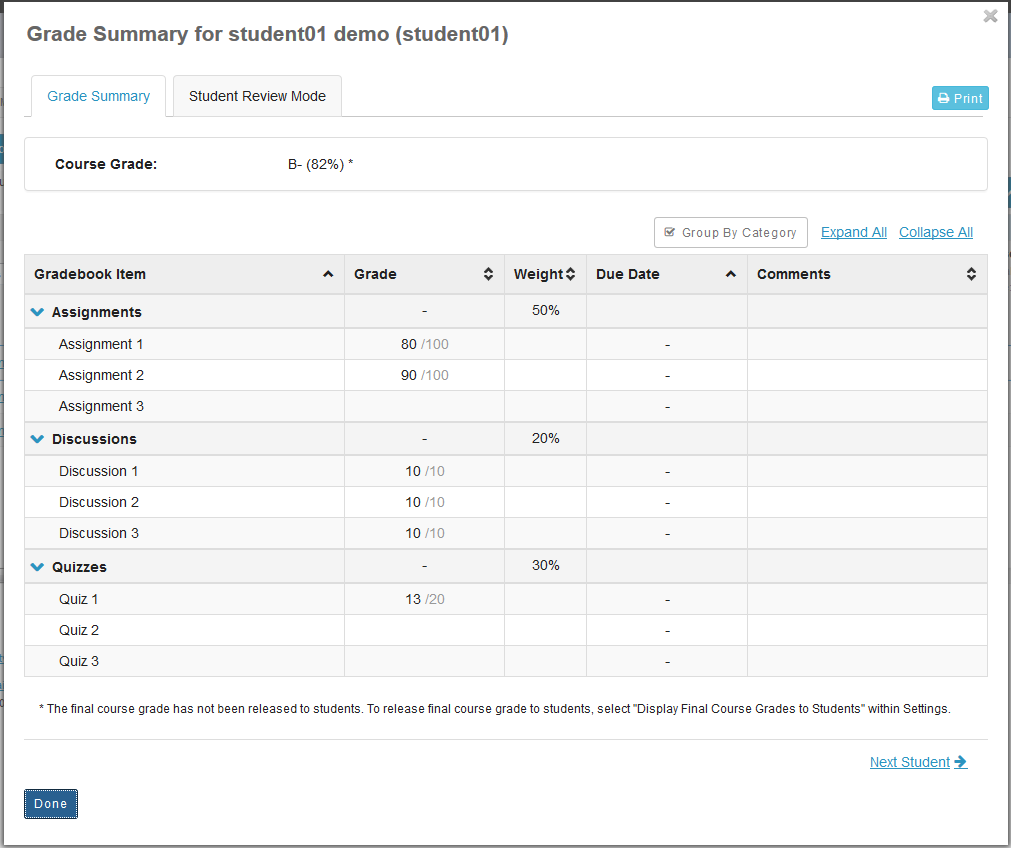Click the Print button
The image size is (1011, 848).
[x=960, y=98]
